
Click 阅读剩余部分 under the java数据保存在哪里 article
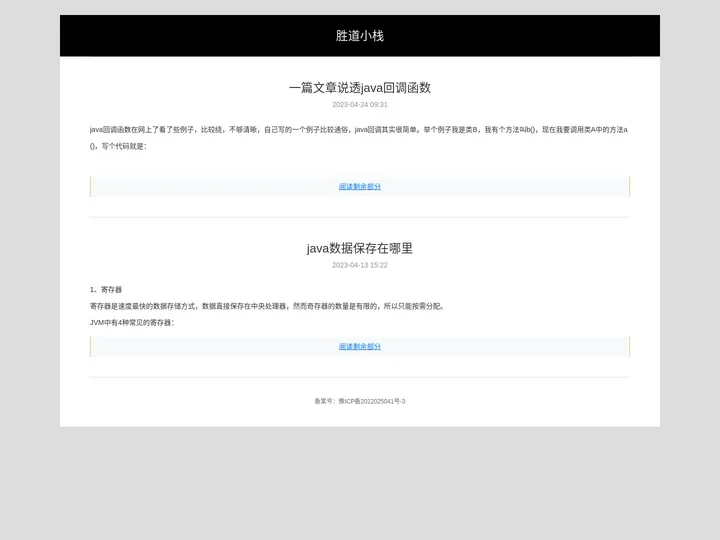click(x=360, y=347)
